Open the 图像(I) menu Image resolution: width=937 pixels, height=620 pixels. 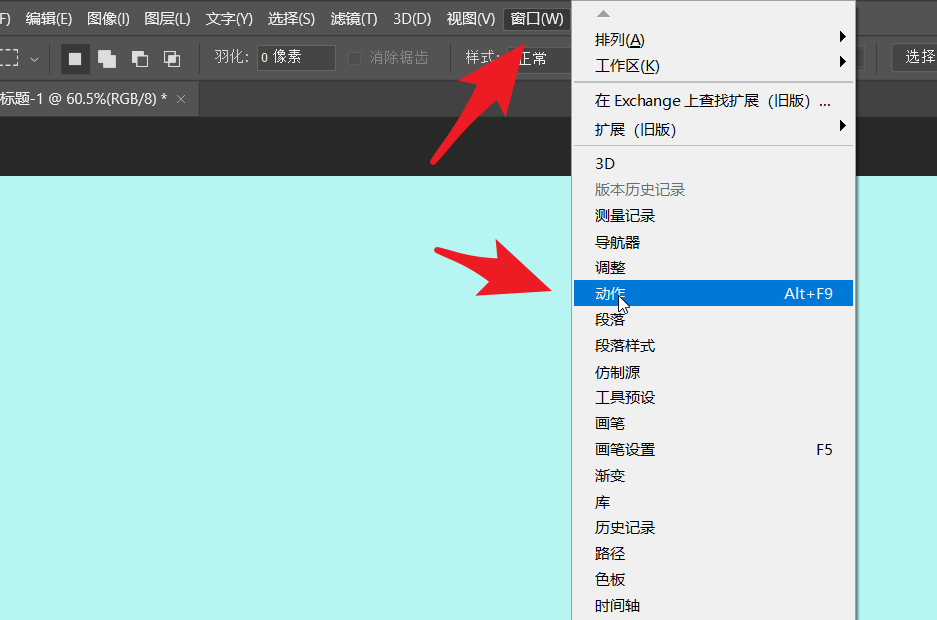(x=108, y=19)
